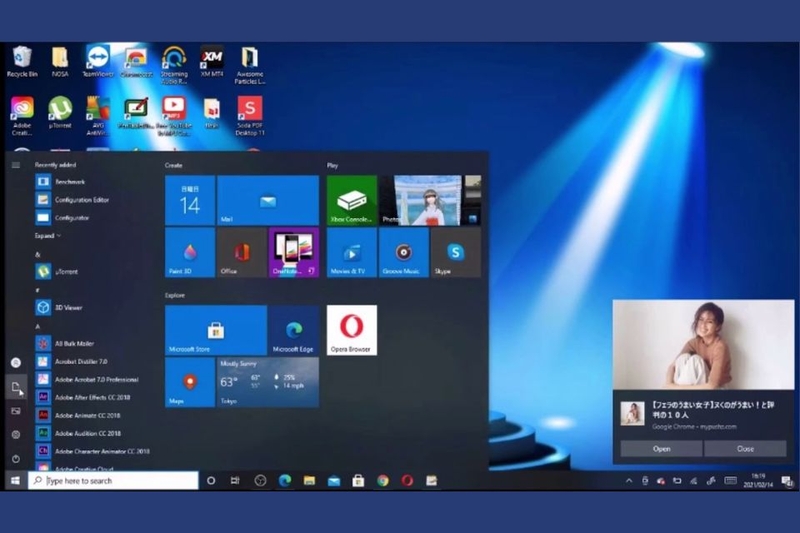Image resolution: width=800 pixels, height=533 pixels.
Task: Launch Microsoft Edge tile
Action: tap(294, 330)
